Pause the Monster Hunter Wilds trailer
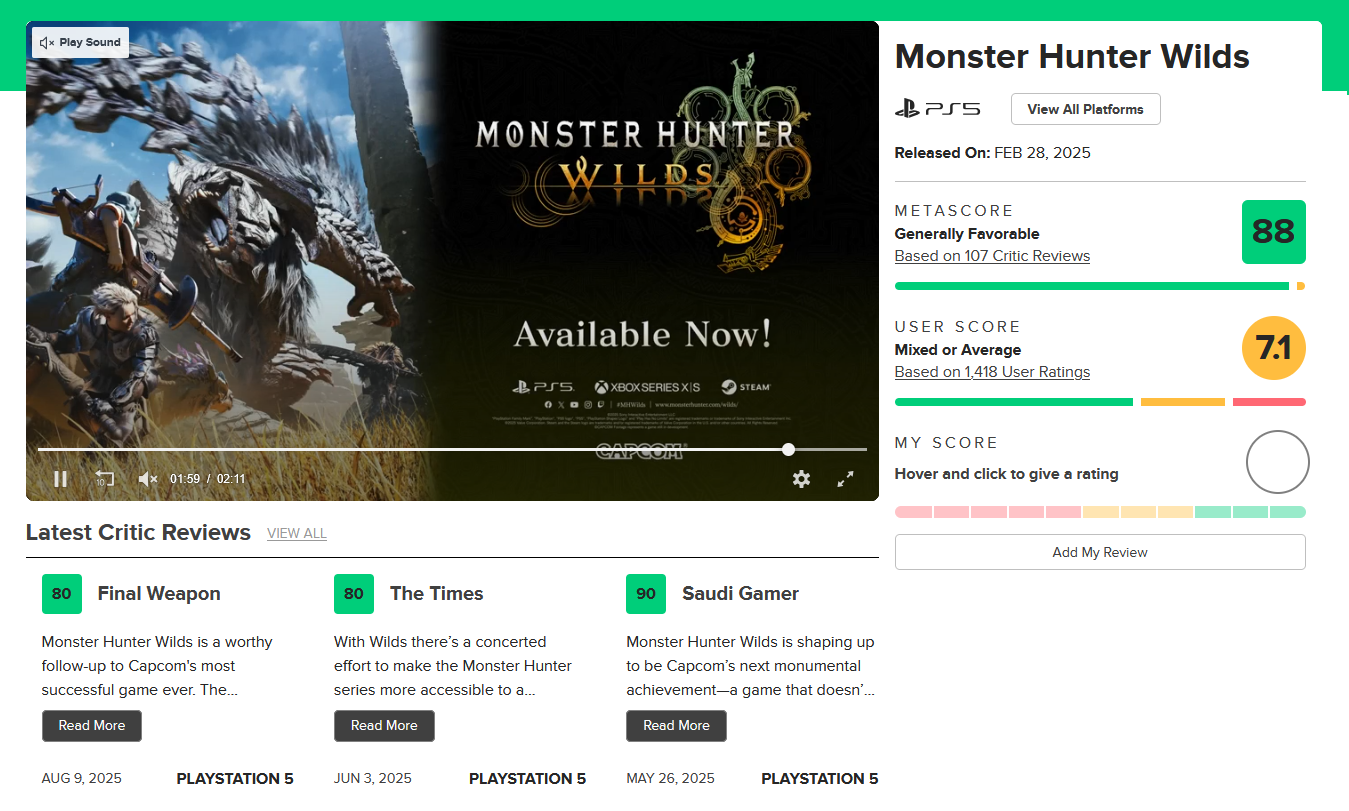1349x811 pixels. click(x=60, y=479)
